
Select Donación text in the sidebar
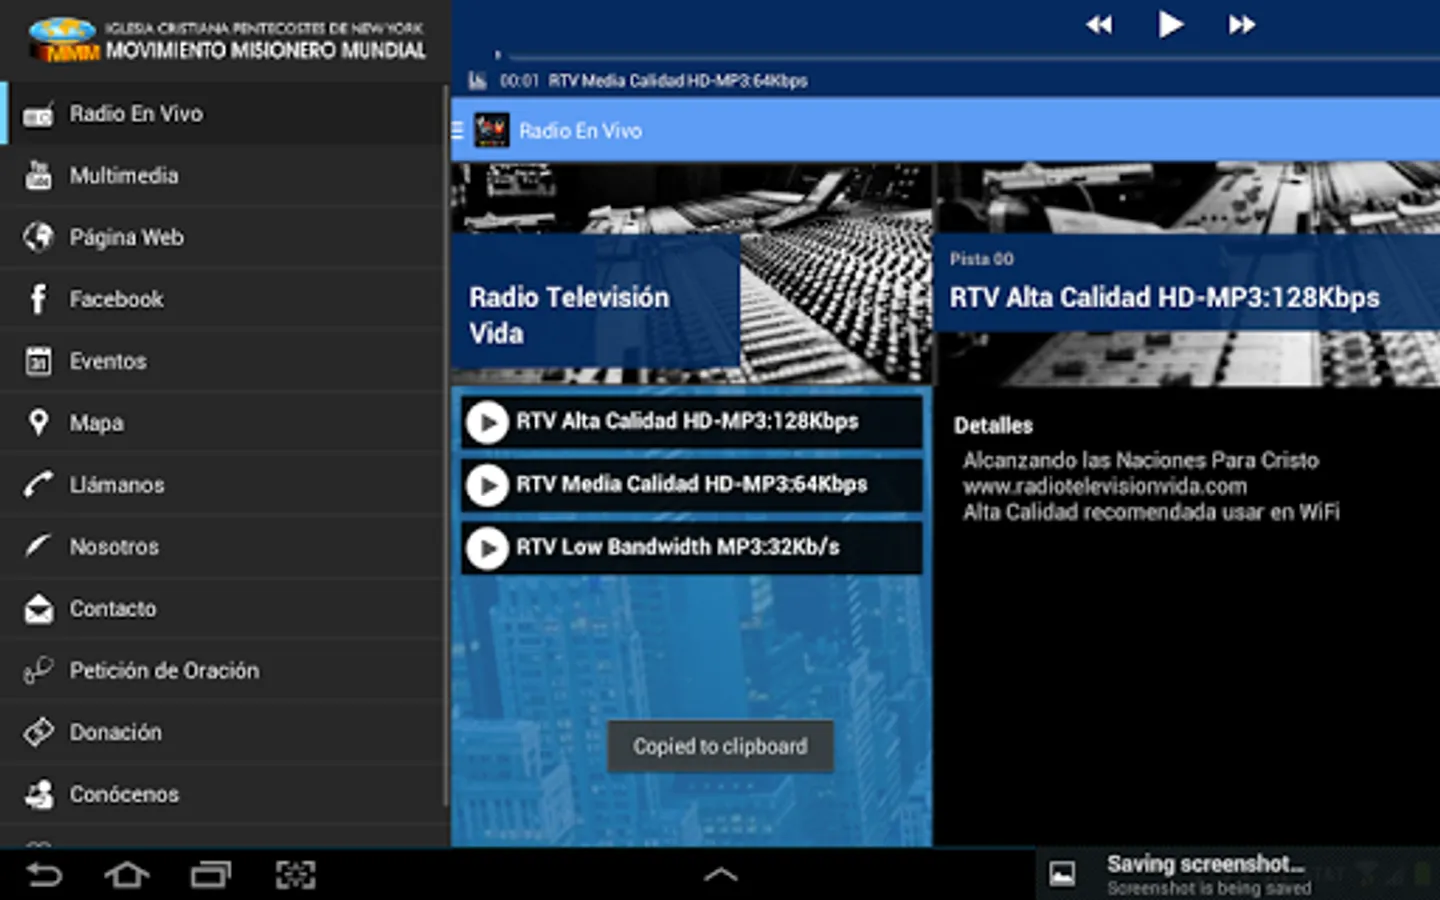coord(115,733)
